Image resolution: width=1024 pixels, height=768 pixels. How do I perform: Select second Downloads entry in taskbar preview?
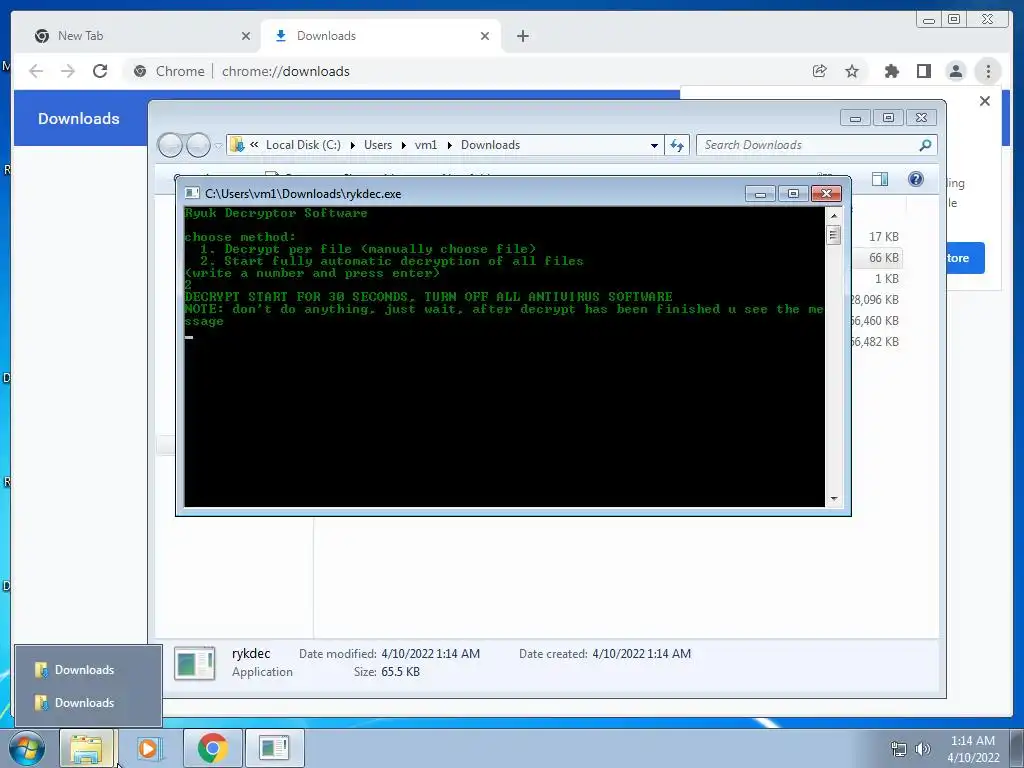tap(88, 703)
